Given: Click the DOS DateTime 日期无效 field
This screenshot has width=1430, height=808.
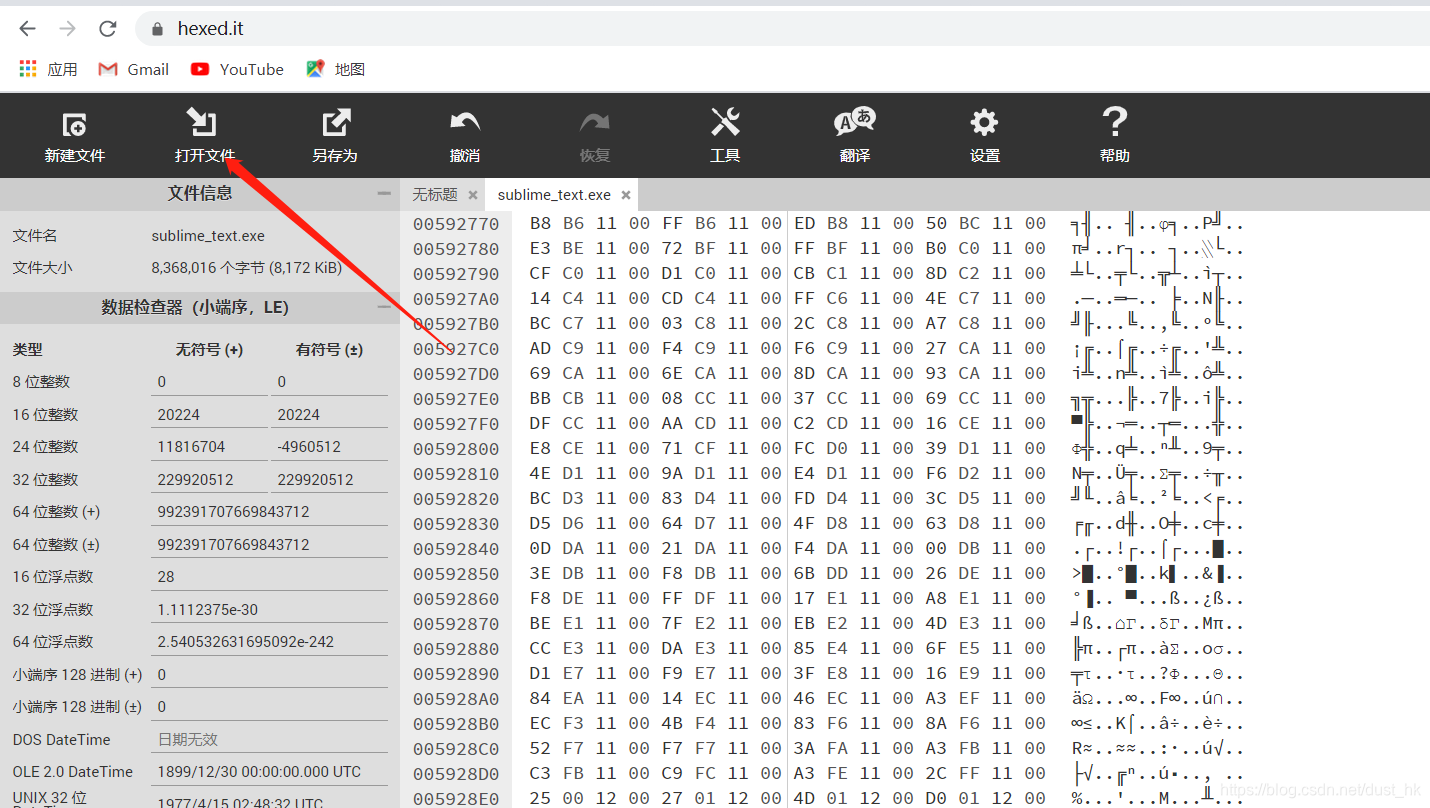Looking at the screenshot, I should pyautogui.click(x=269, y=740).
